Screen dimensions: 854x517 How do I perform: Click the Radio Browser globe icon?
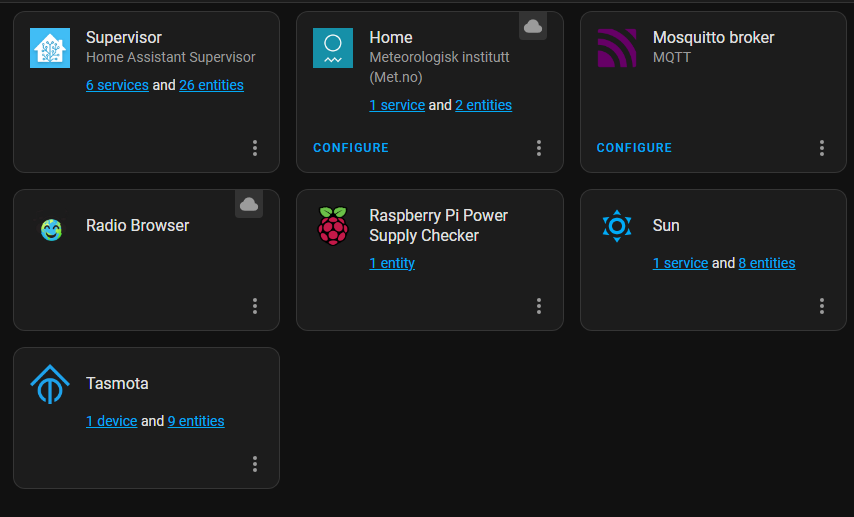point(50,229)
